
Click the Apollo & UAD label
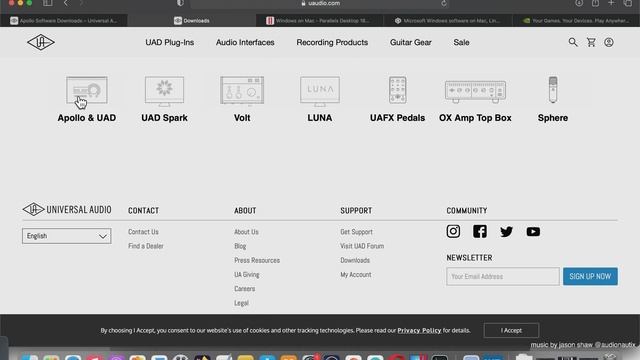(x=87, y=118)
